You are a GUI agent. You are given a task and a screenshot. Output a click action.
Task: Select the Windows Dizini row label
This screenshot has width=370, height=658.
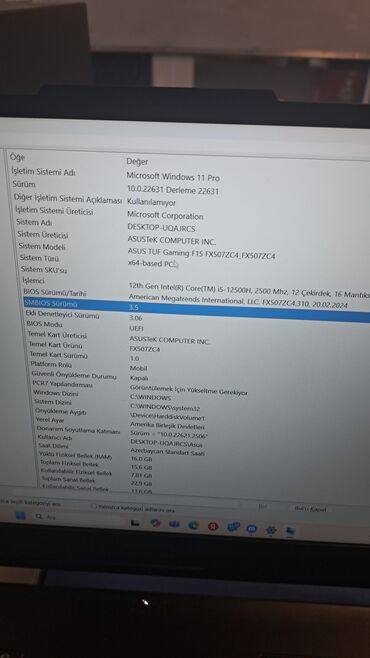pos(56,393)
